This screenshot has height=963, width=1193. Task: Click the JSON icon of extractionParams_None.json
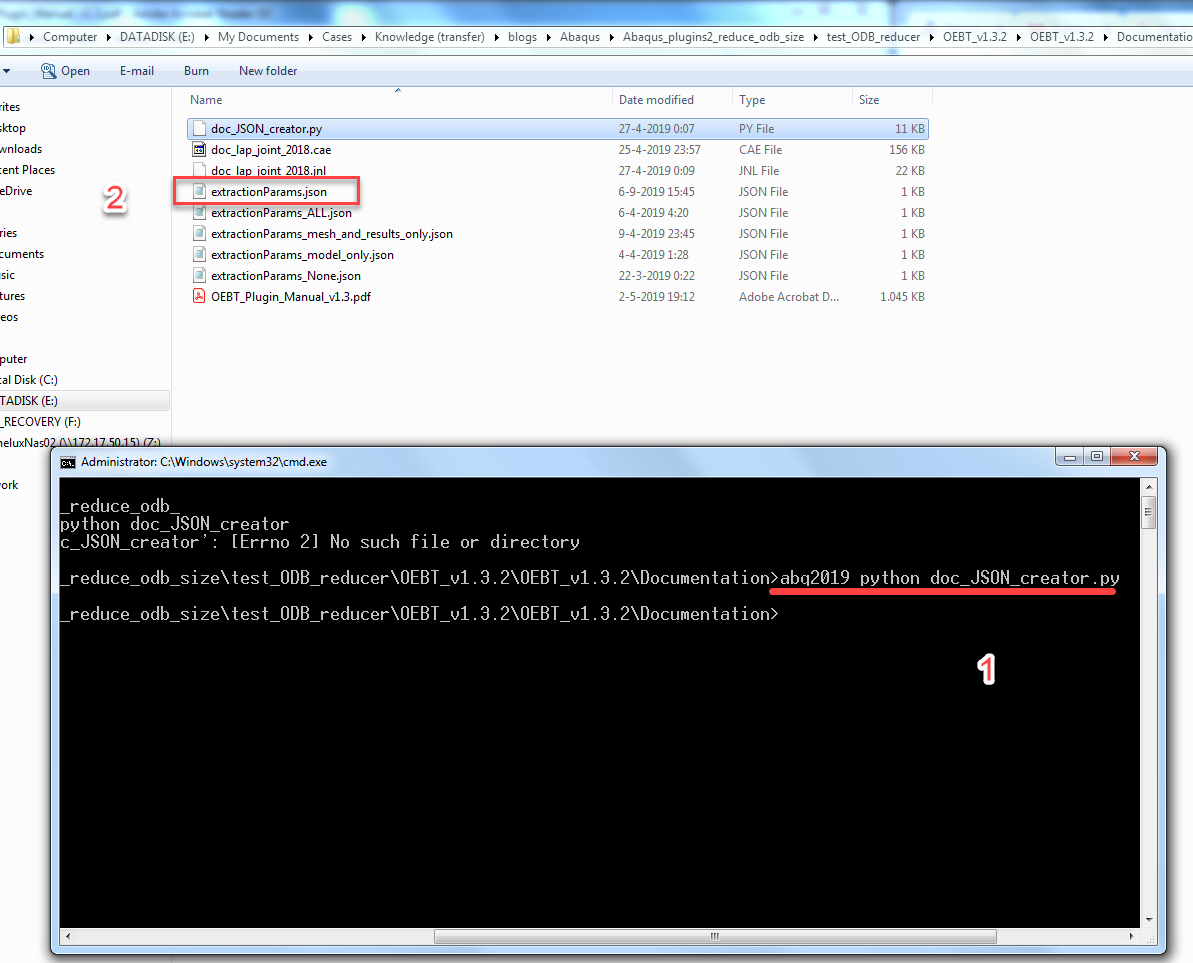pos(198,275)
